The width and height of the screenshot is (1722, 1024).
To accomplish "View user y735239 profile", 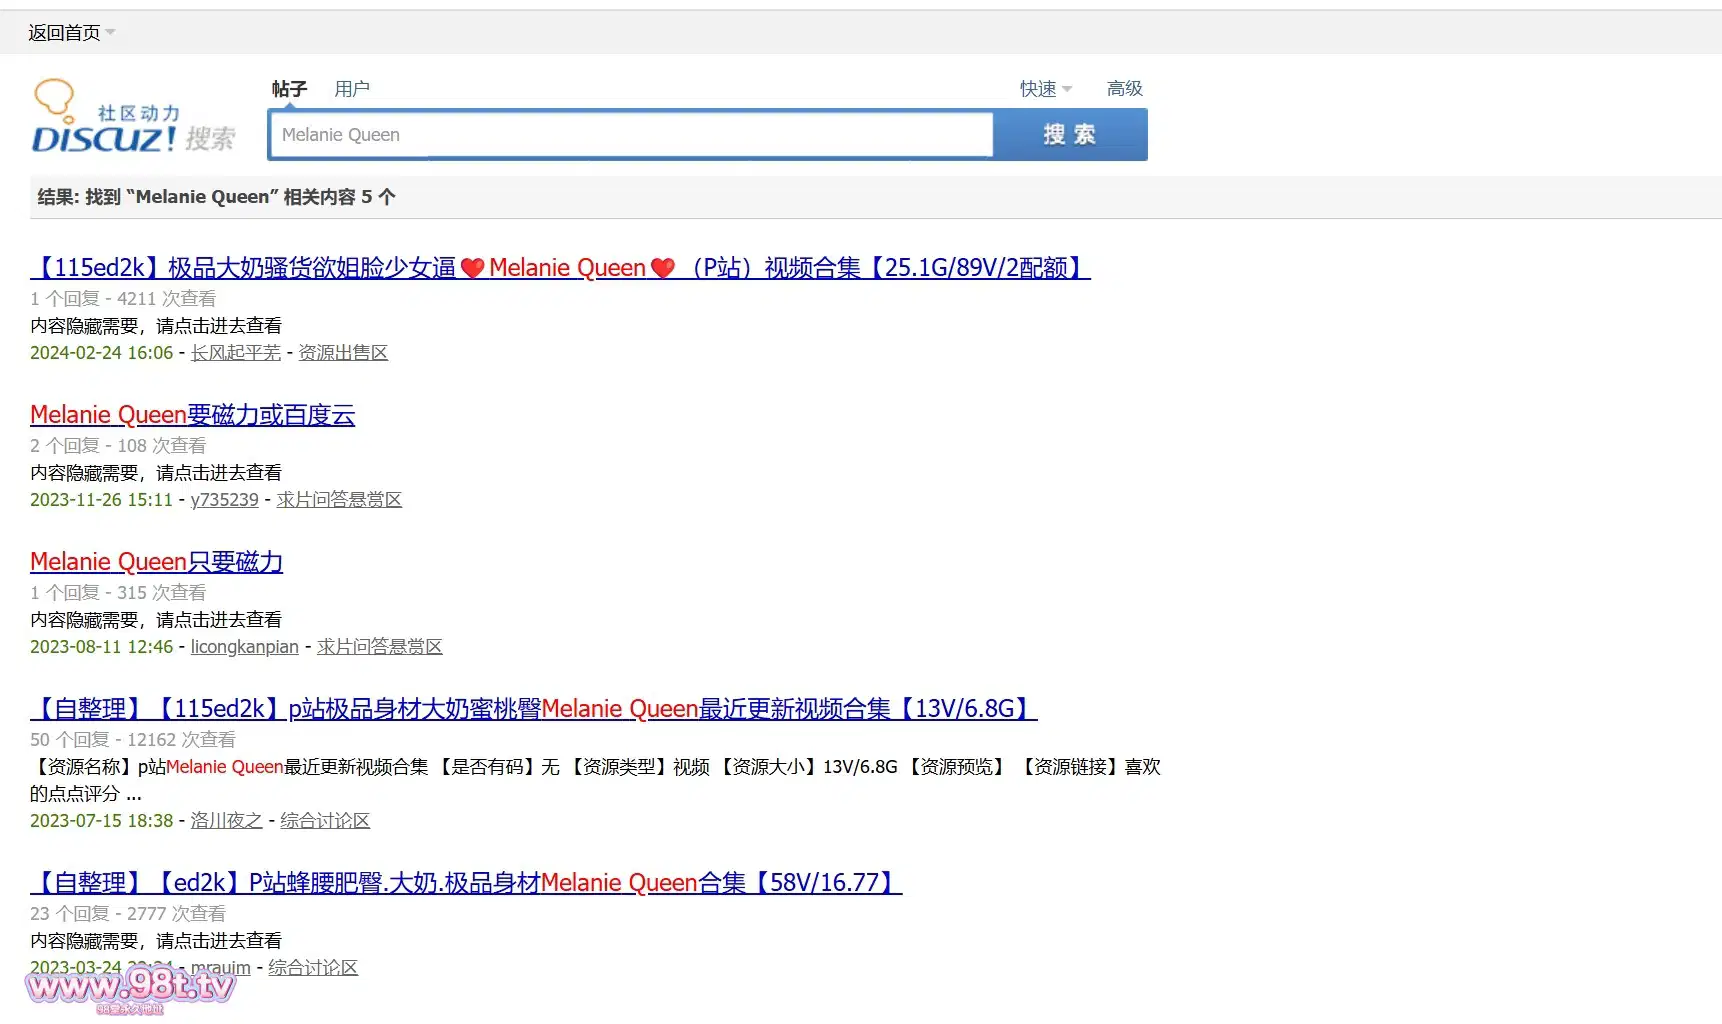I will [x=225, y=500].
